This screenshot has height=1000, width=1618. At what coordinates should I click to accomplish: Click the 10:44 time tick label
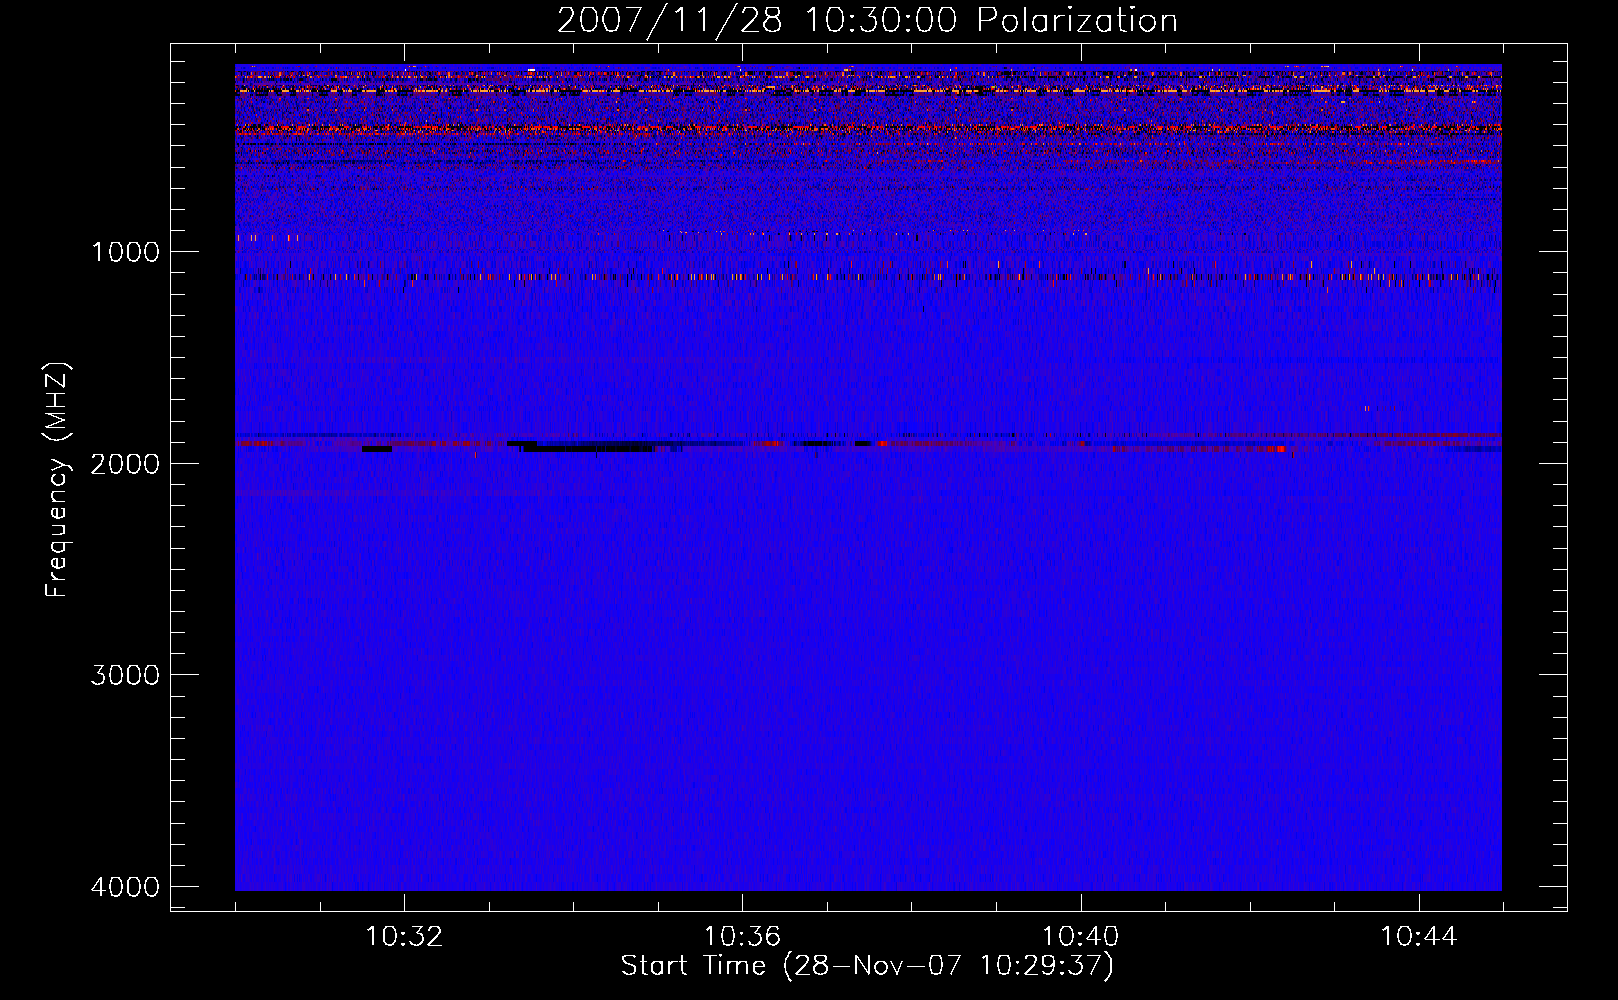(1418, 937)
